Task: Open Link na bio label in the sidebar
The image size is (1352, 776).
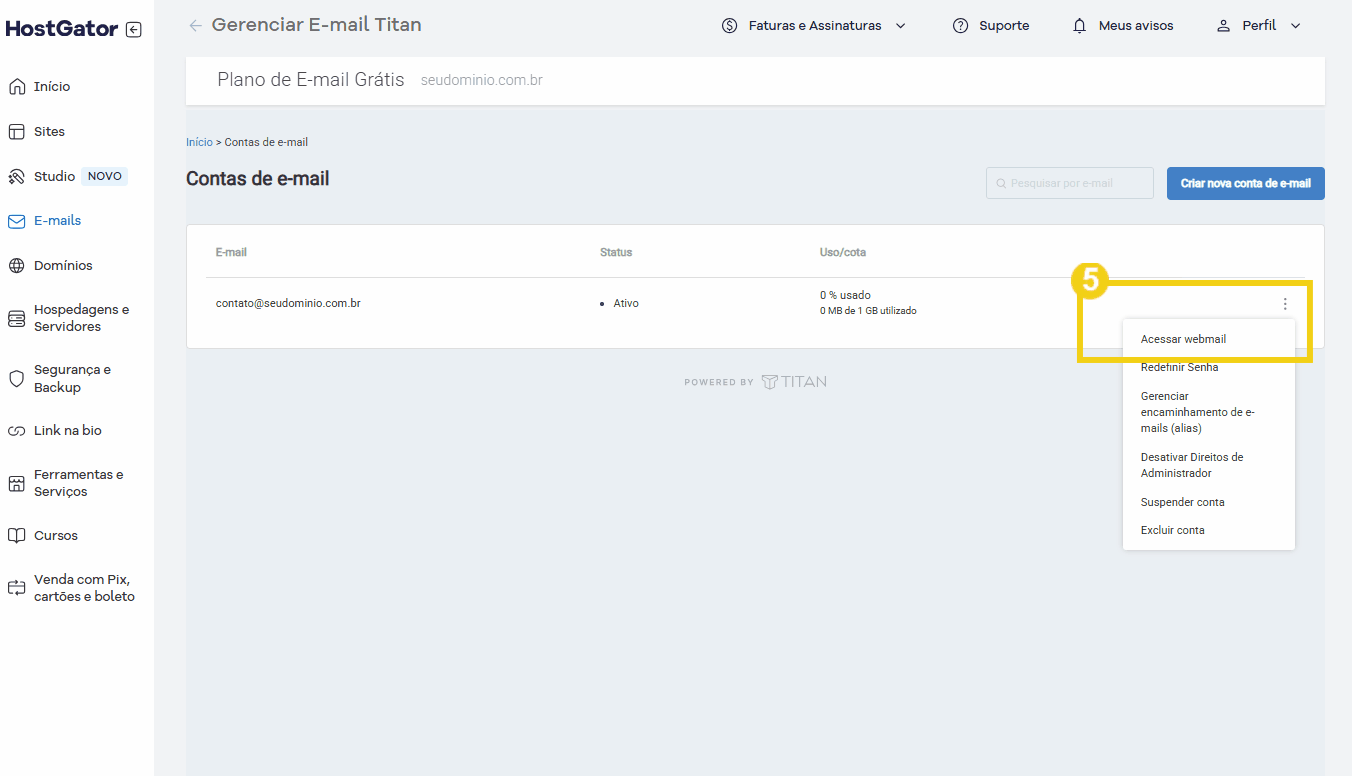Action: [68, 431]
